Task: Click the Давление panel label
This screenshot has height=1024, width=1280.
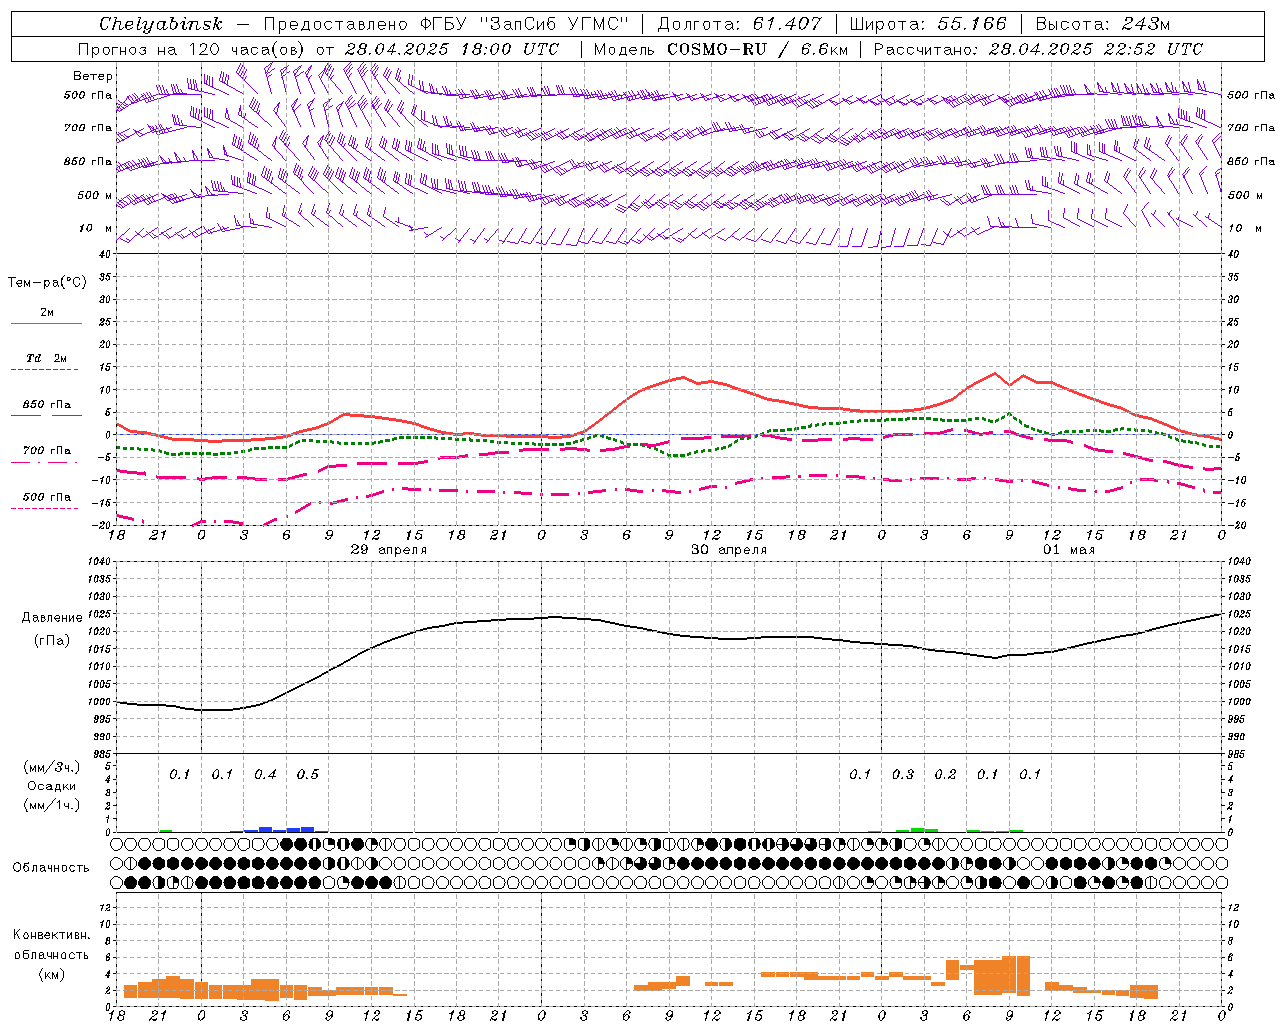Action: click(x=52, y=618)
